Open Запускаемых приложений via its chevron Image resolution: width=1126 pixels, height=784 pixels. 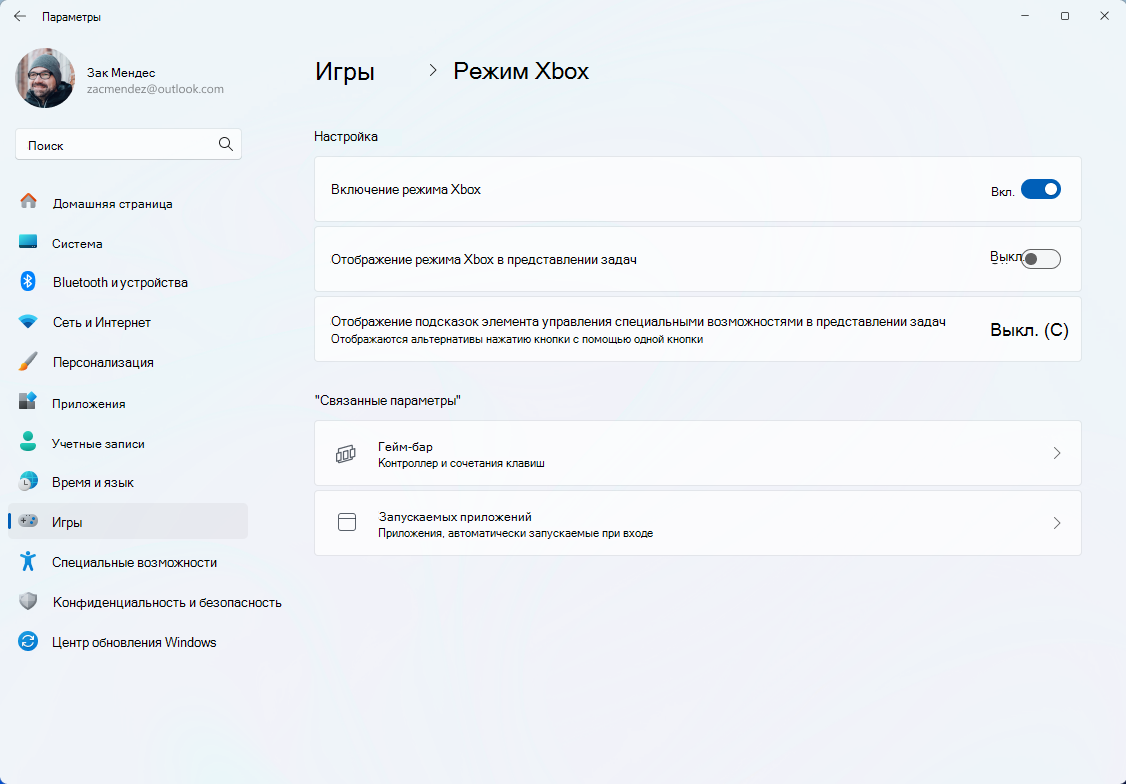1056,523
